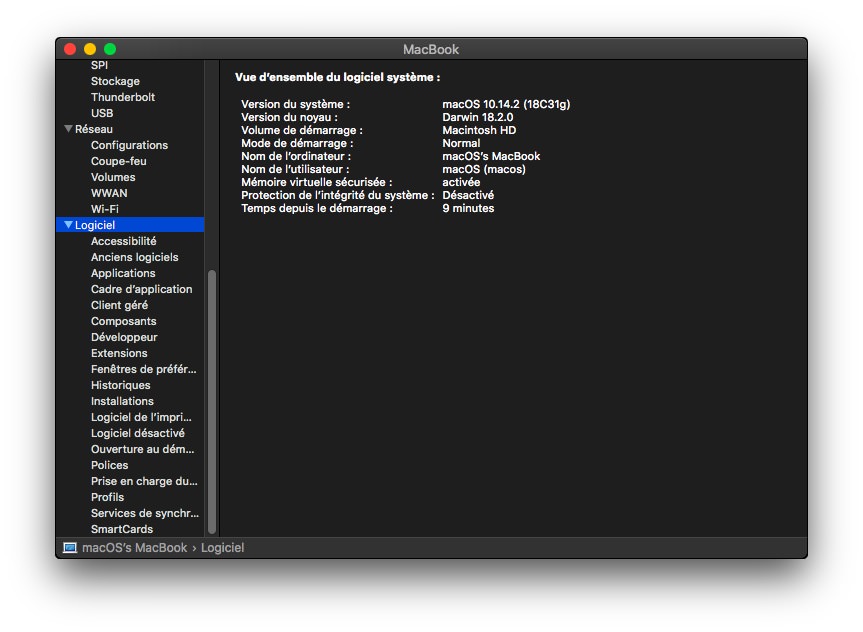Open Client géré entry

pos(119,304)
